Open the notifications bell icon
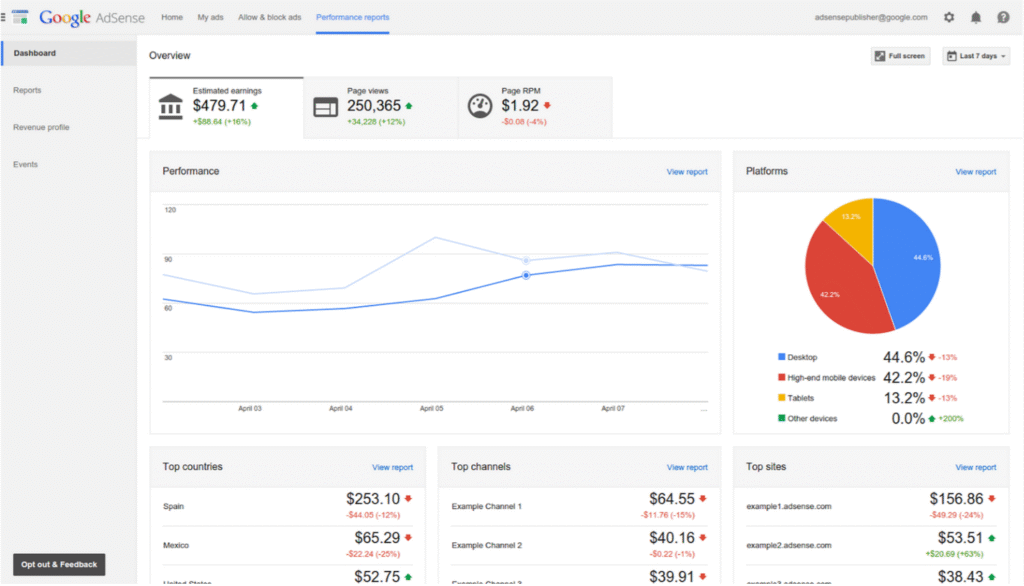 (x=976, y=17)
